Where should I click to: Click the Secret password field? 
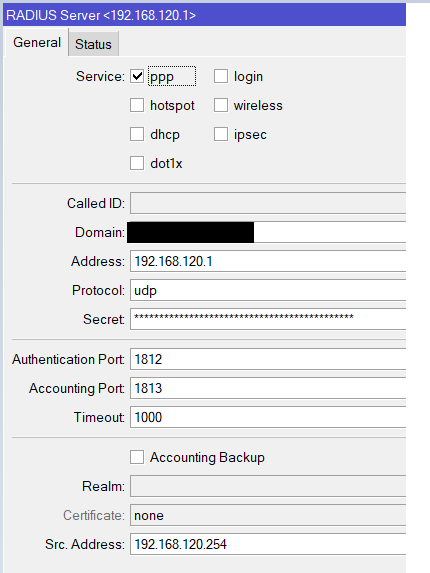[268, 319]
